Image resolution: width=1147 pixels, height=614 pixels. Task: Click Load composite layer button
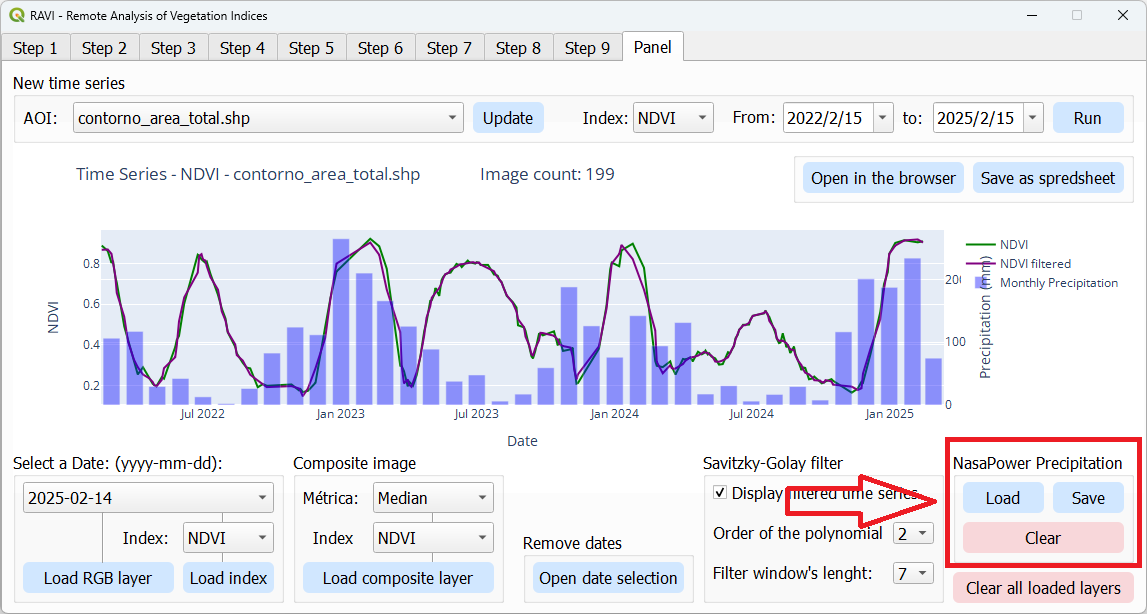pyautogui.click(x=397, y=578)
